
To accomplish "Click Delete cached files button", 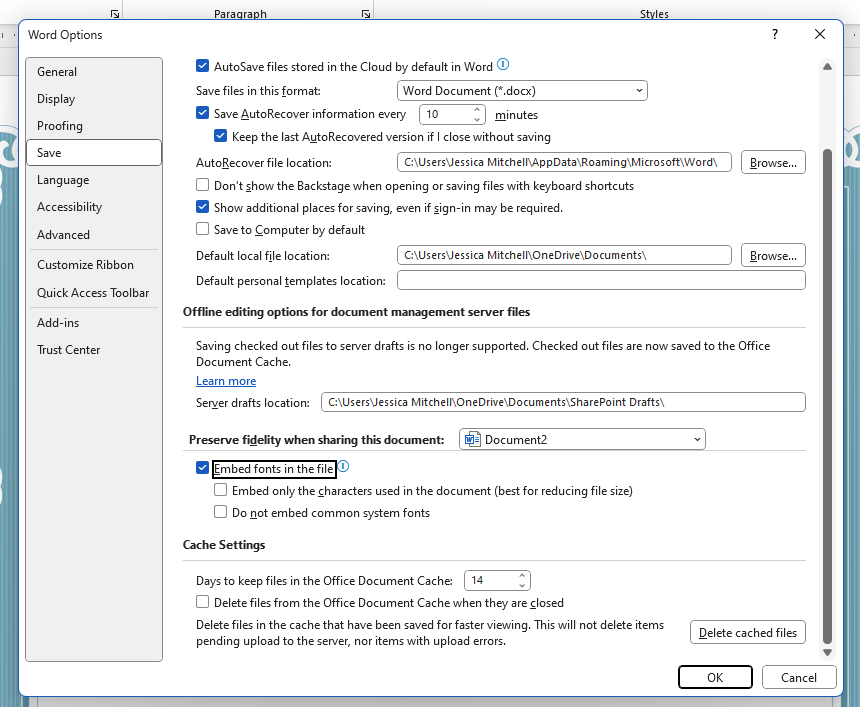I will point(748,632).
